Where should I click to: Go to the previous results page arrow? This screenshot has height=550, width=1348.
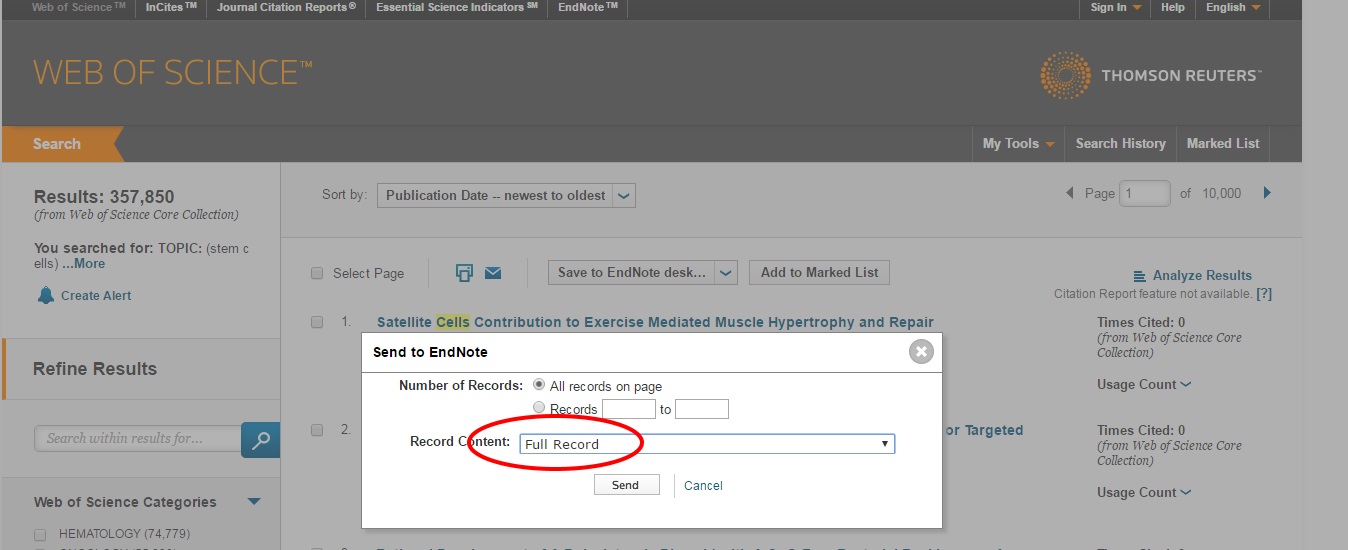[x=1070, y=193]
